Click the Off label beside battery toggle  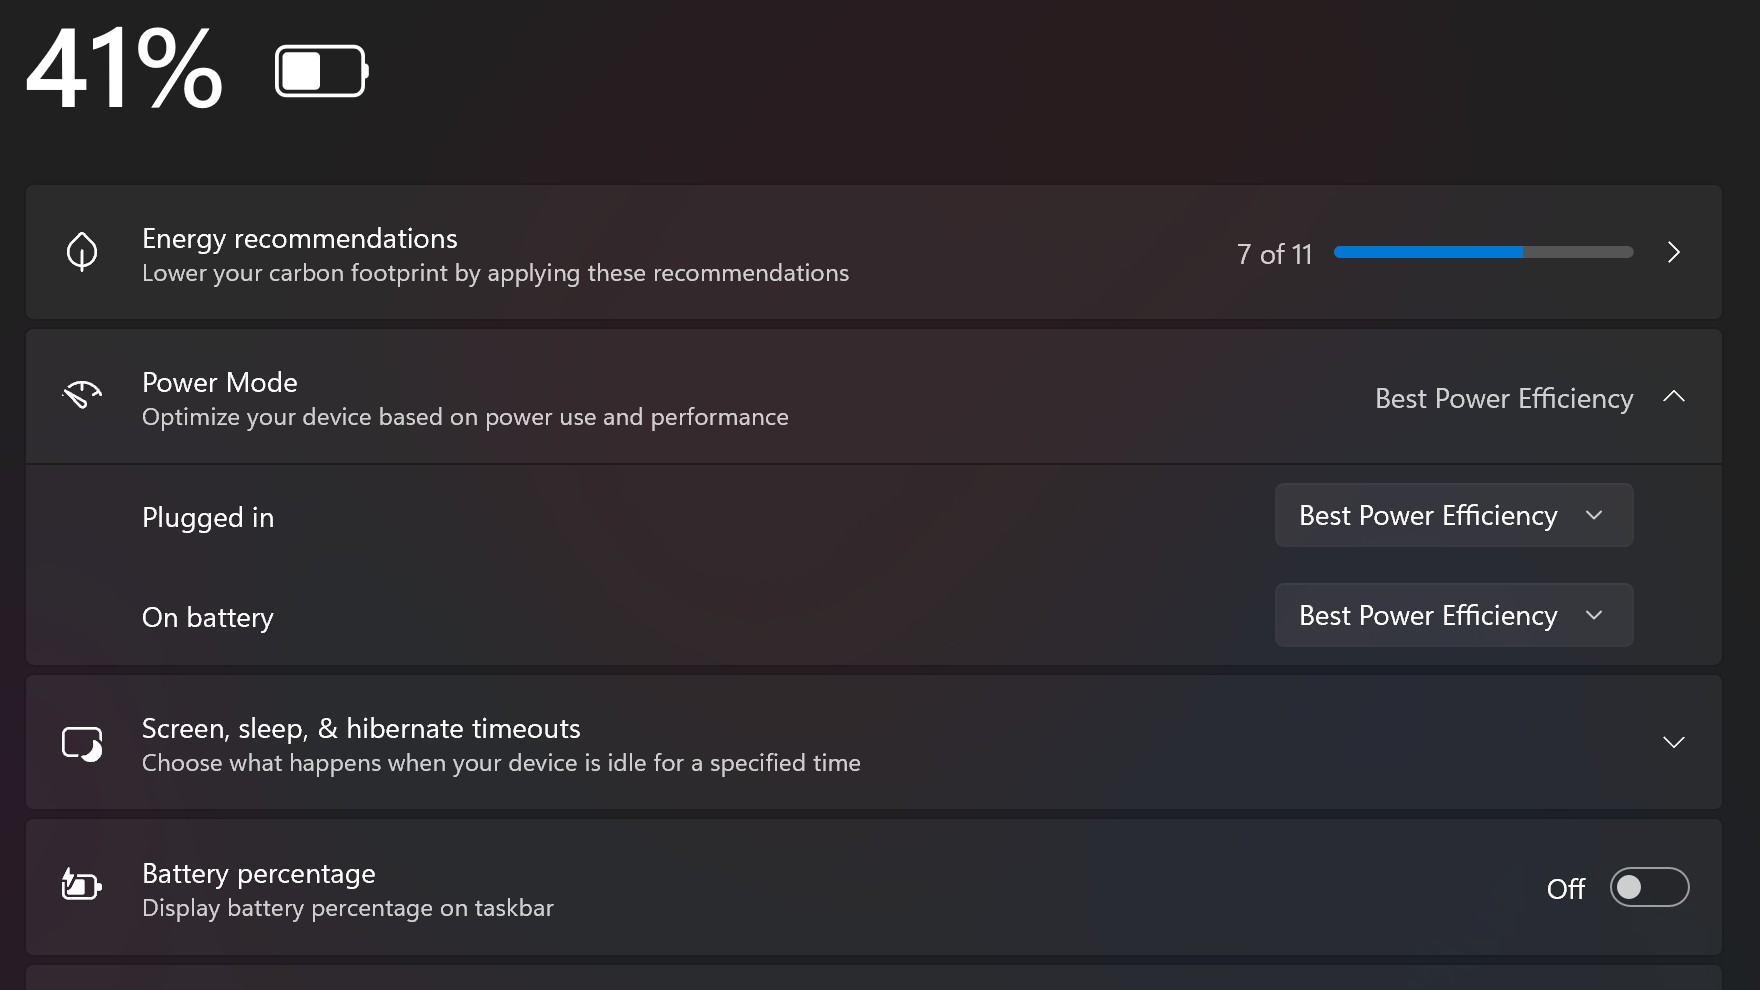pyautogui.click(x=1565, y=889)
